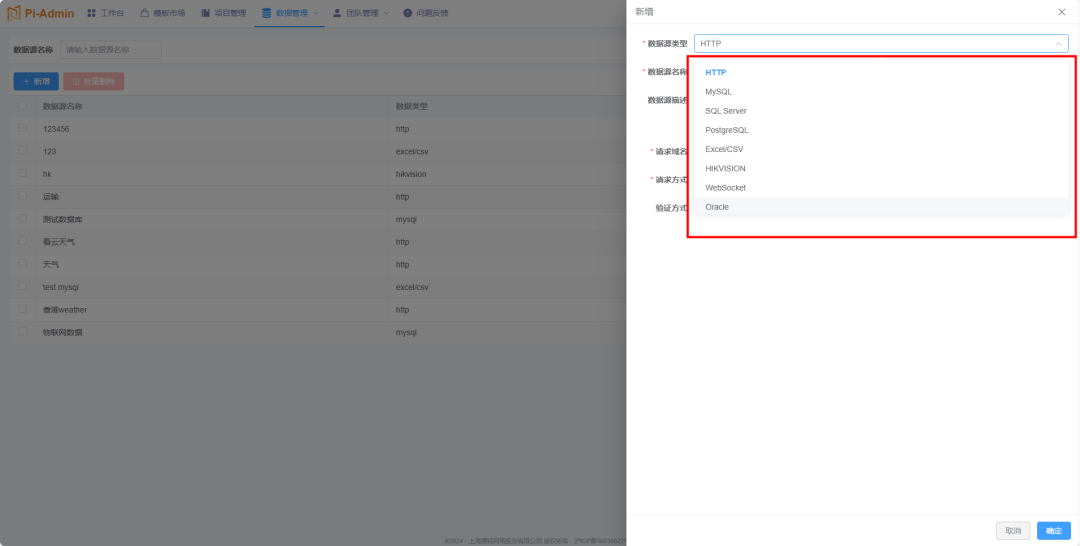The height and width of the screenshot is (546, 1080).
Task: Click the 项目管理 chart icon
Action: pyautogui.click(x=205, y=13)
